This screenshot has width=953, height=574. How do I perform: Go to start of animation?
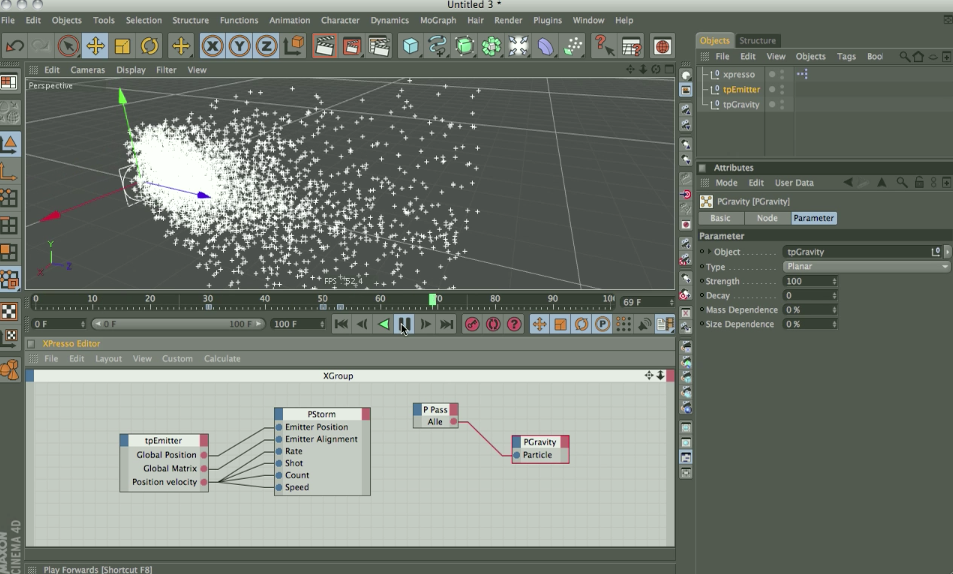point(342,324)
